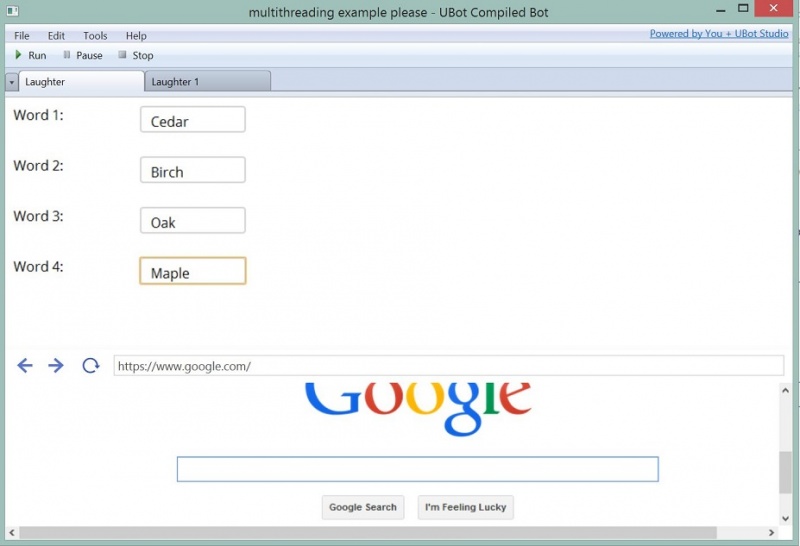Focus the Word 4 field containing Maple
Viewport: 800px width, 546px height.
pos(193,271)
